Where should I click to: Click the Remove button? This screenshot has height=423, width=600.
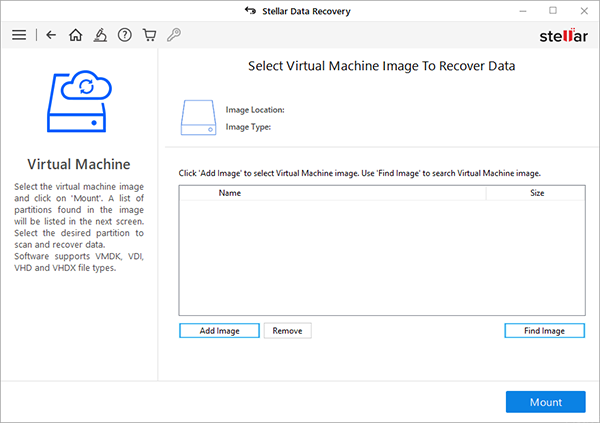pyautogui.click(x=287, y=331)
